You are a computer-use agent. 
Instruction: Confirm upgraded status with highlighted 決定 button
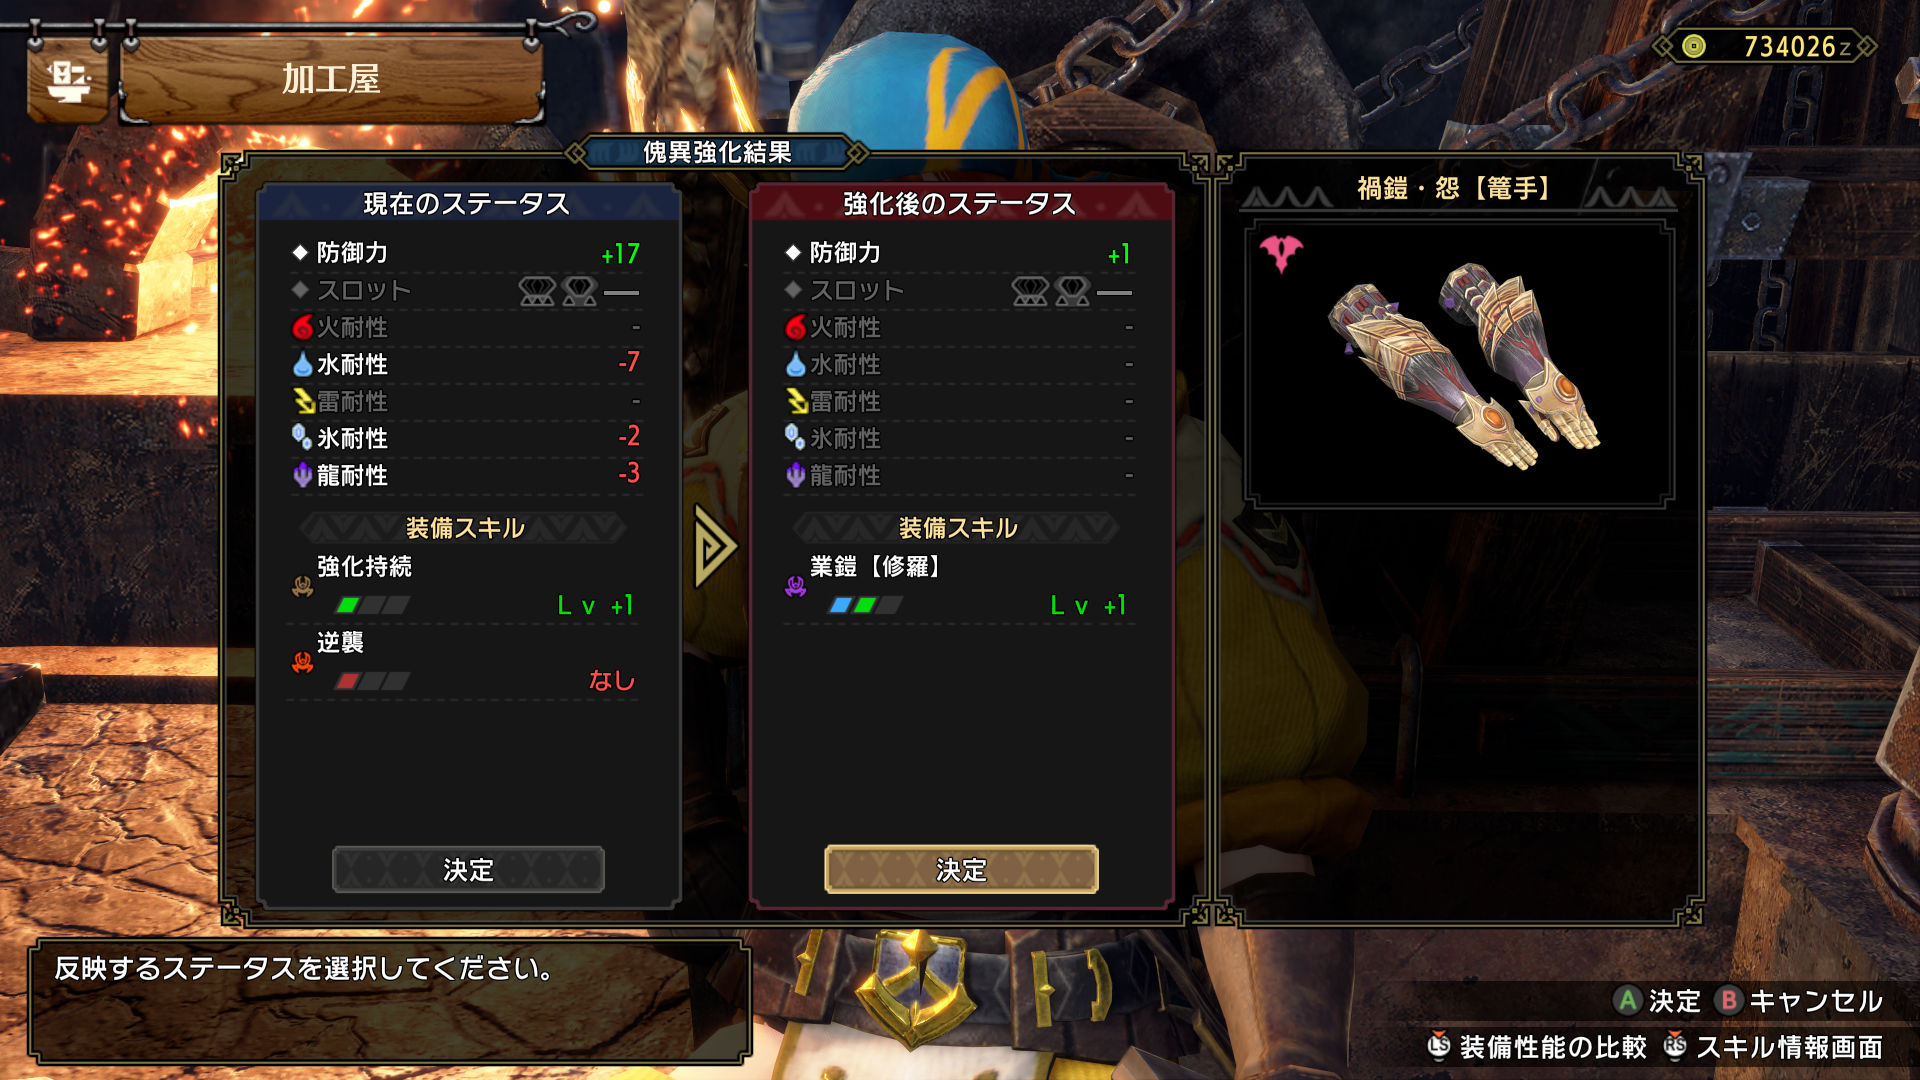tap(961, 870)
